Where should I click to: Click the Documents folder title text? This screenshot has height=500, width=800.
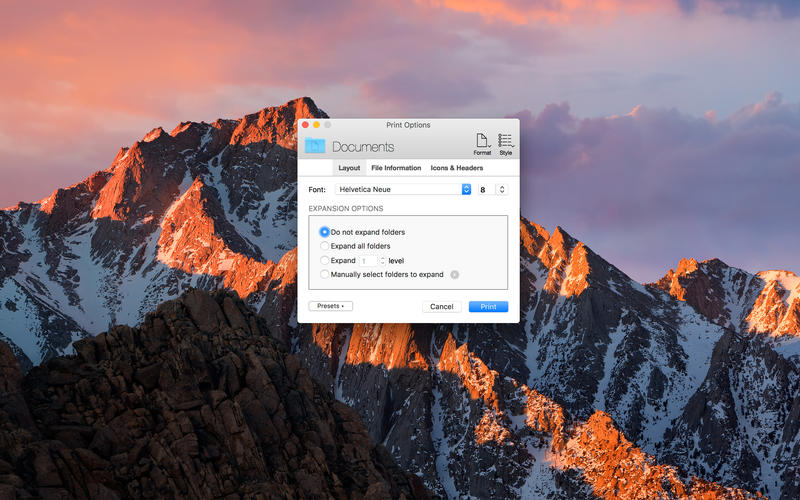[363, 147]
